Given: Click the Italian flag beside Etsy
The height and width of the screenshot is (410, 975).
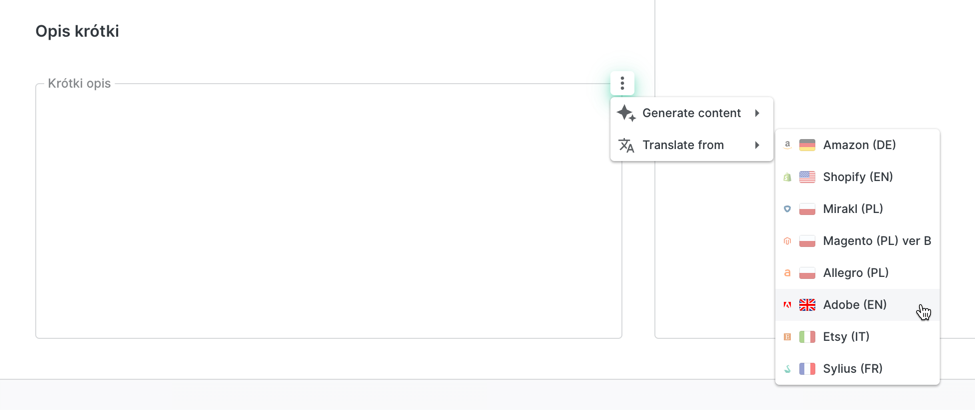Looking at the screenshot, I should point(807,337).
